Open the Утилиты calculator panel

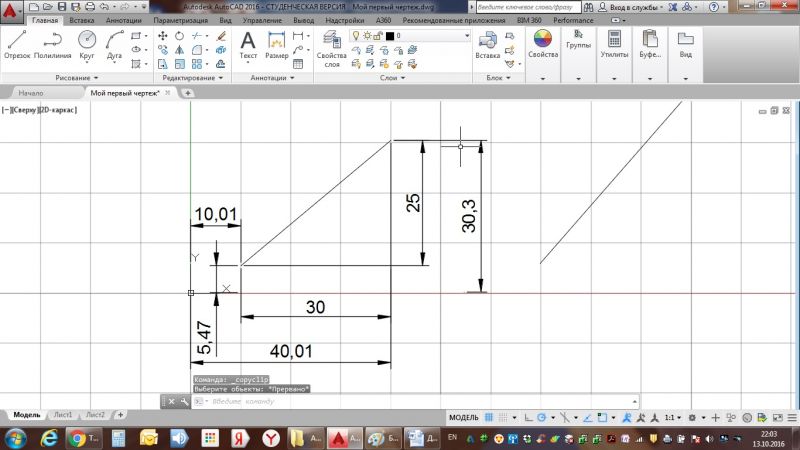614,43
